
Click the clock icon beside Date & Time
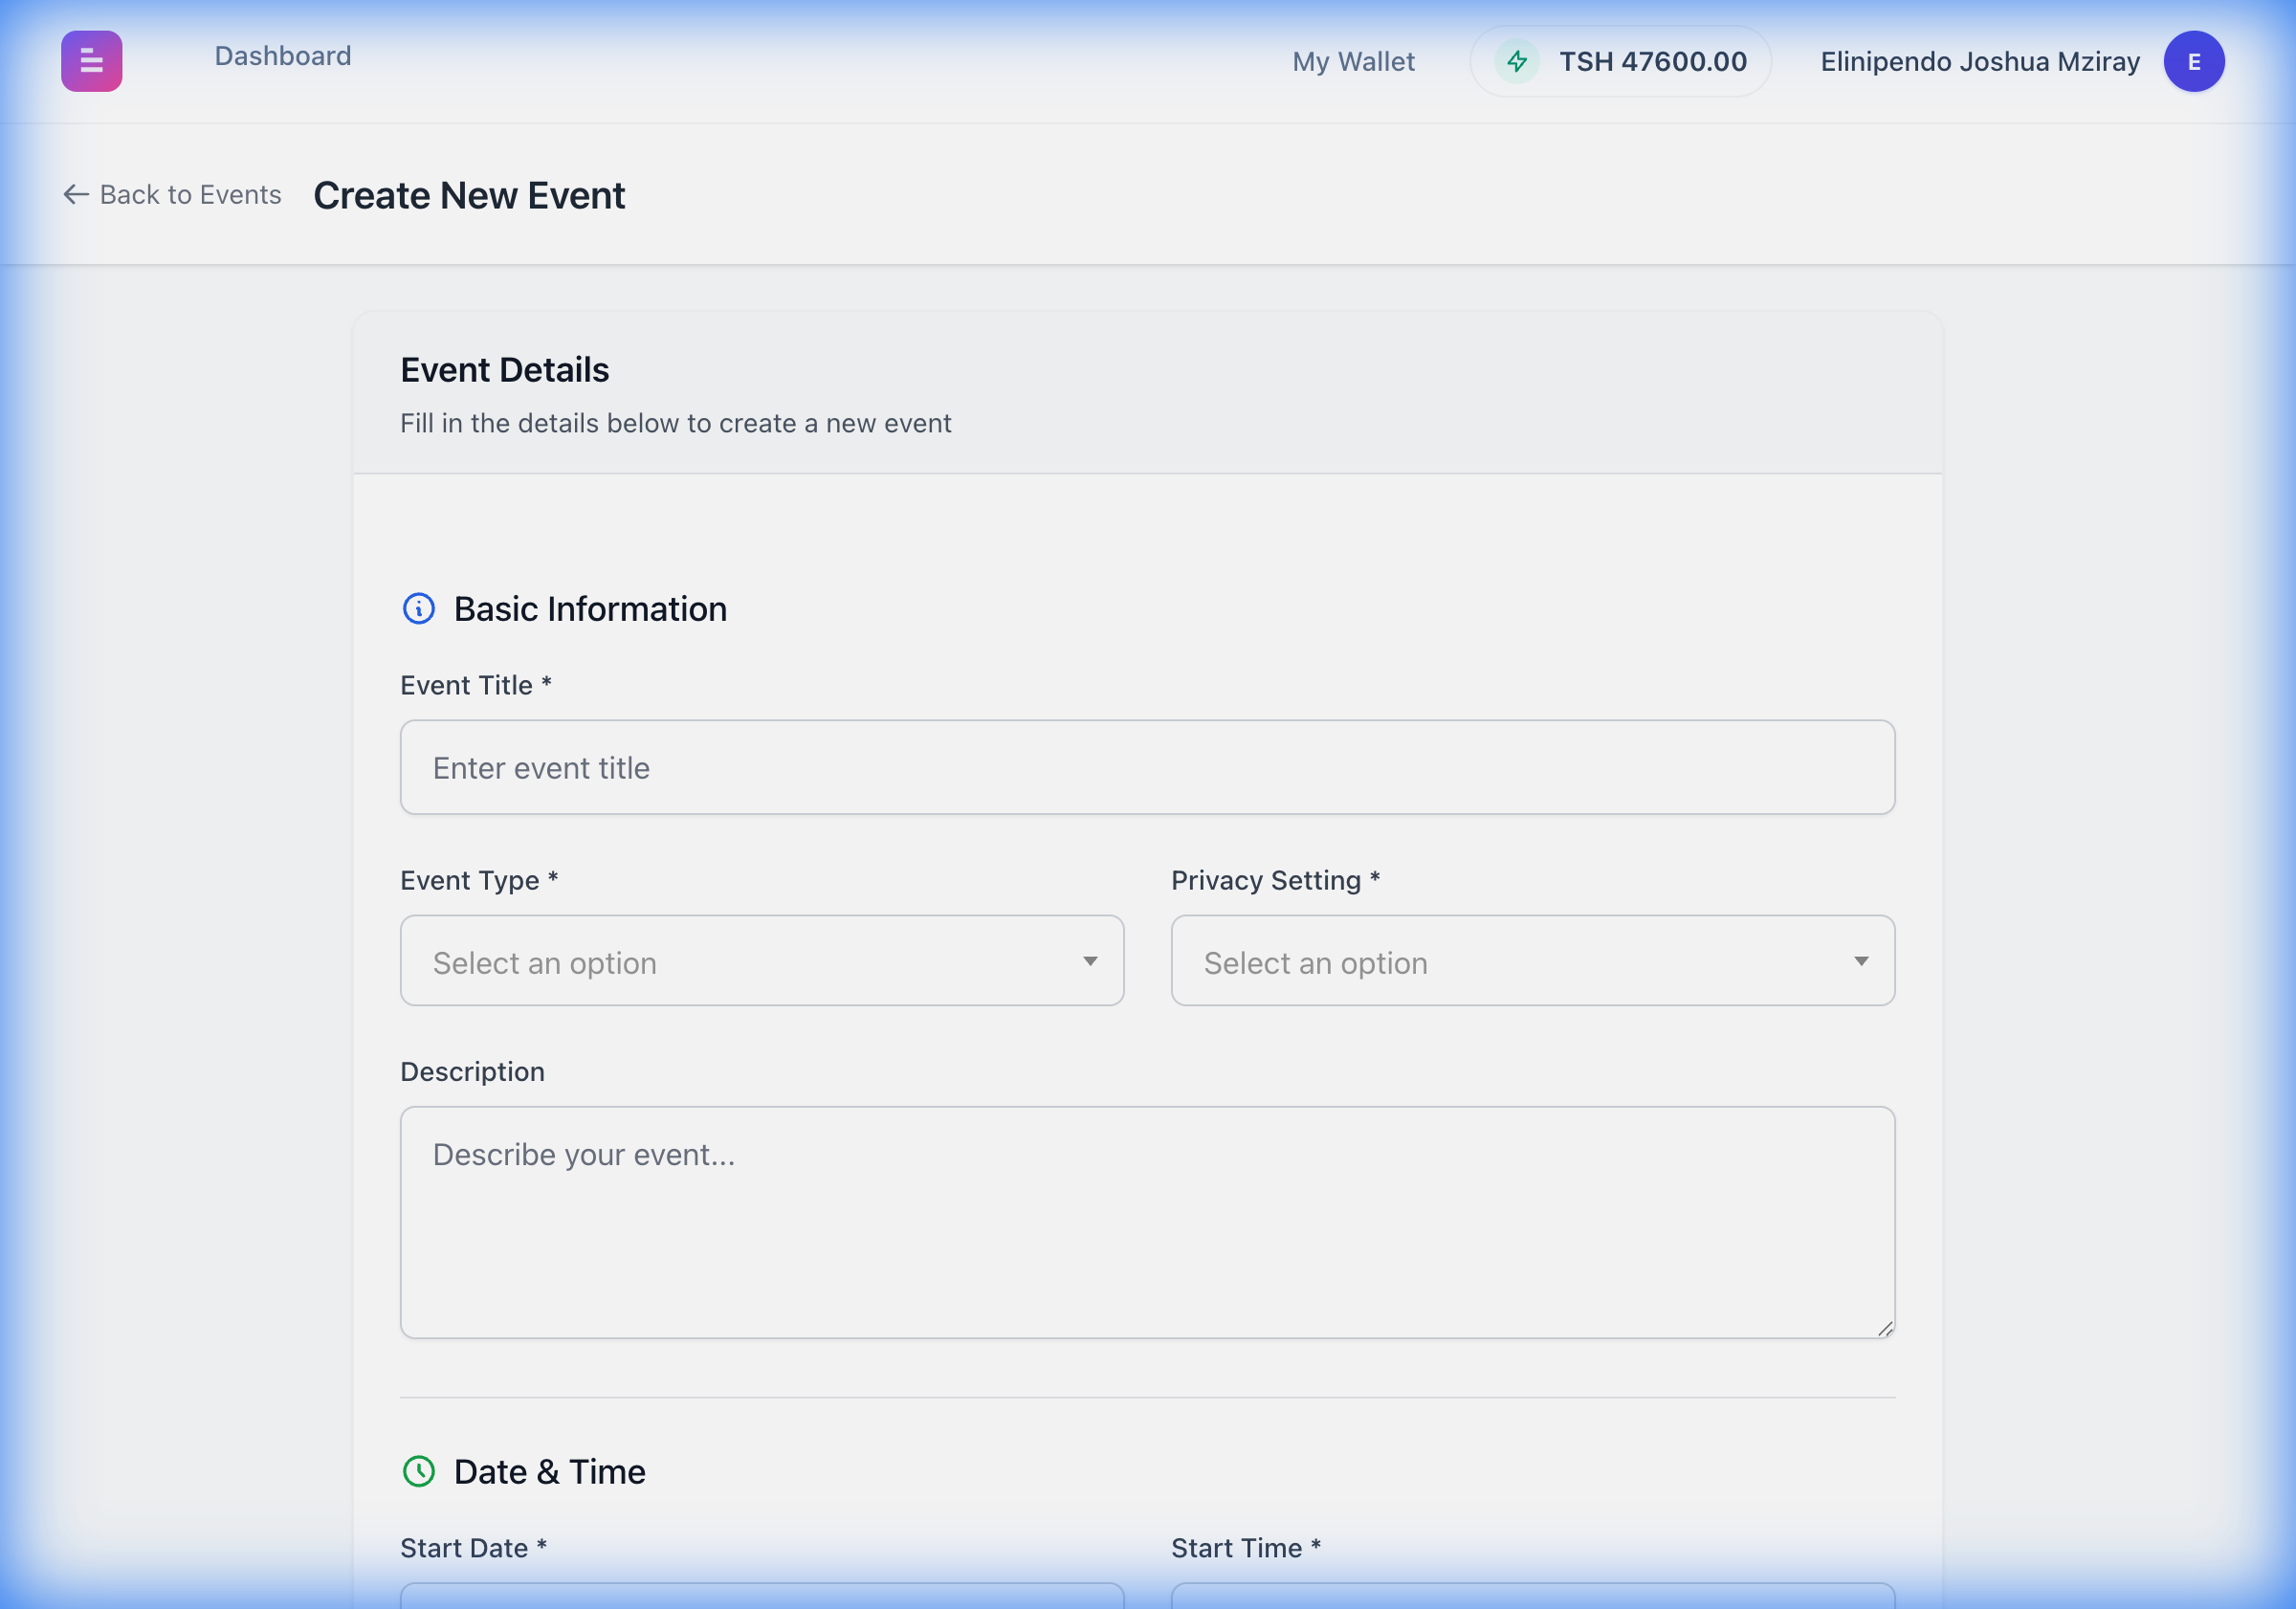tap(418, 1471)
